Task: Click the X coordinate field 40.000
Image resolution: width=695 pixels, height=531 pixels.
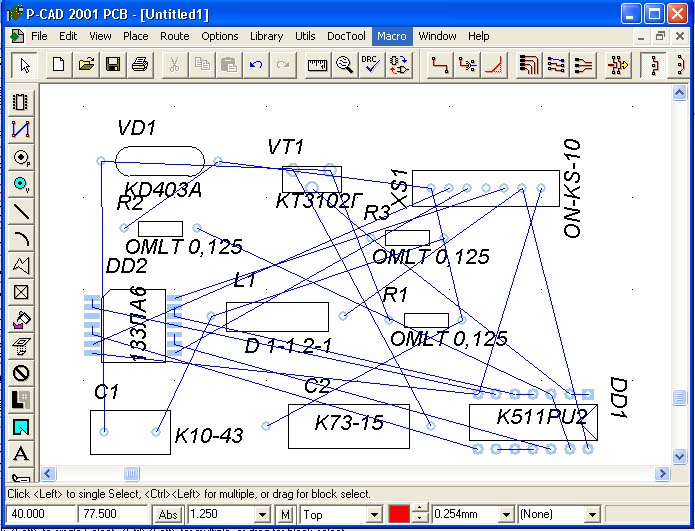Action: pyautogui.click(x=40, y=515)
